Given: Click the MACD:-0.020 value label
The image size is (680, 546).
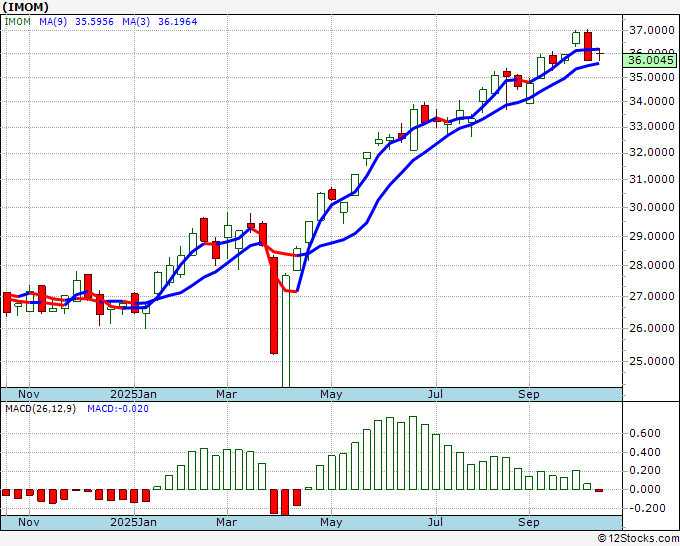Looking at the screenshot, I should 118,409.
